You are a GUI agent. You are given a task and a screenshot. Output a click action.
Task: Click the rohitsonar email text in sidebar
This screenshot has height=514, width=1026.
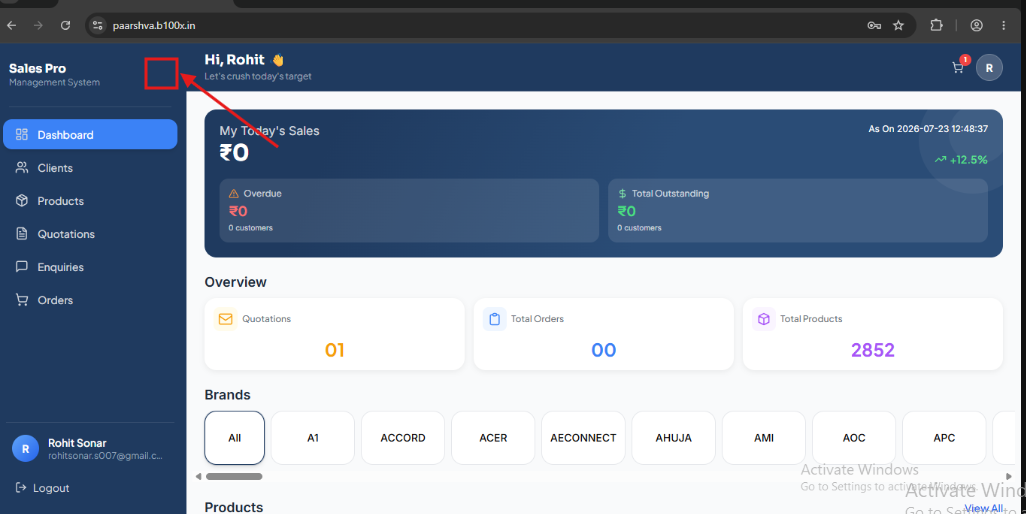[105, 456]
